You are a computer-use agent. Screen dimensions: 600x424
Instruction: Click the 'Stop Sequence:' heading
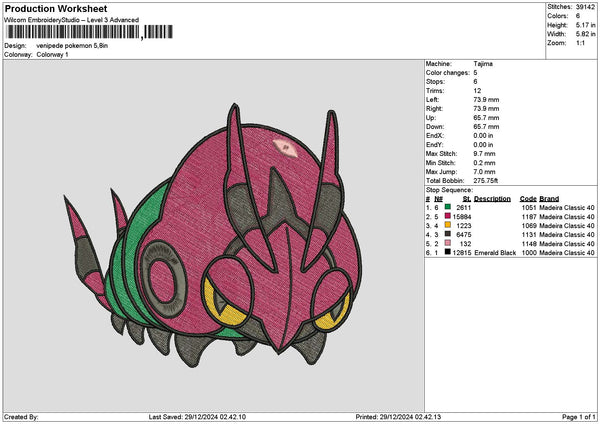click(x=449, y=190)
